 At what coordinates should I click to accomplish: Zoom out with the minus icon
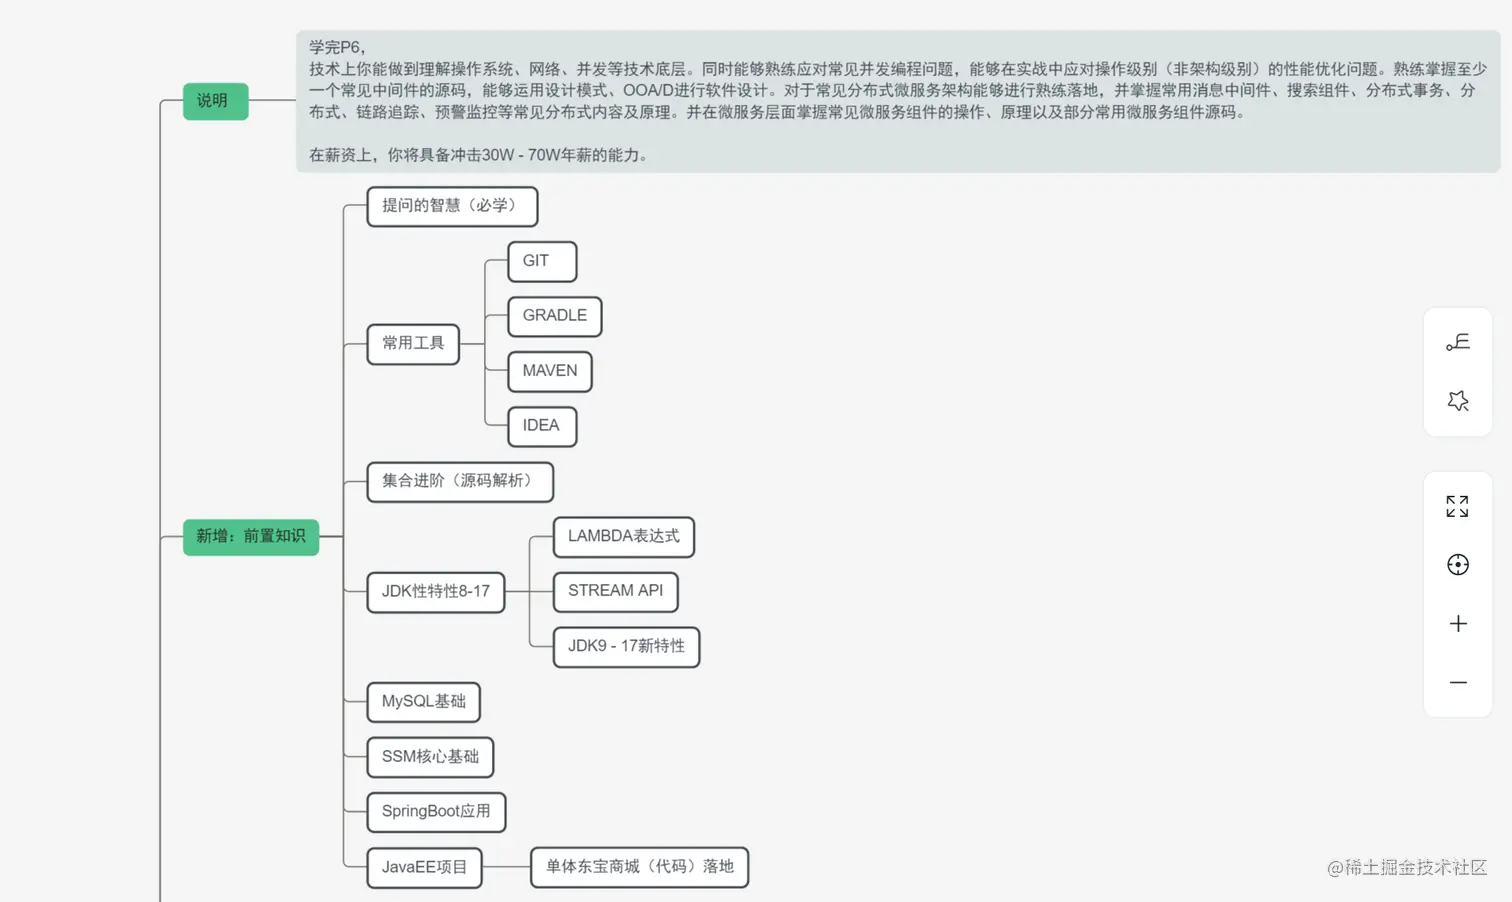click(x=1457, y=681)
